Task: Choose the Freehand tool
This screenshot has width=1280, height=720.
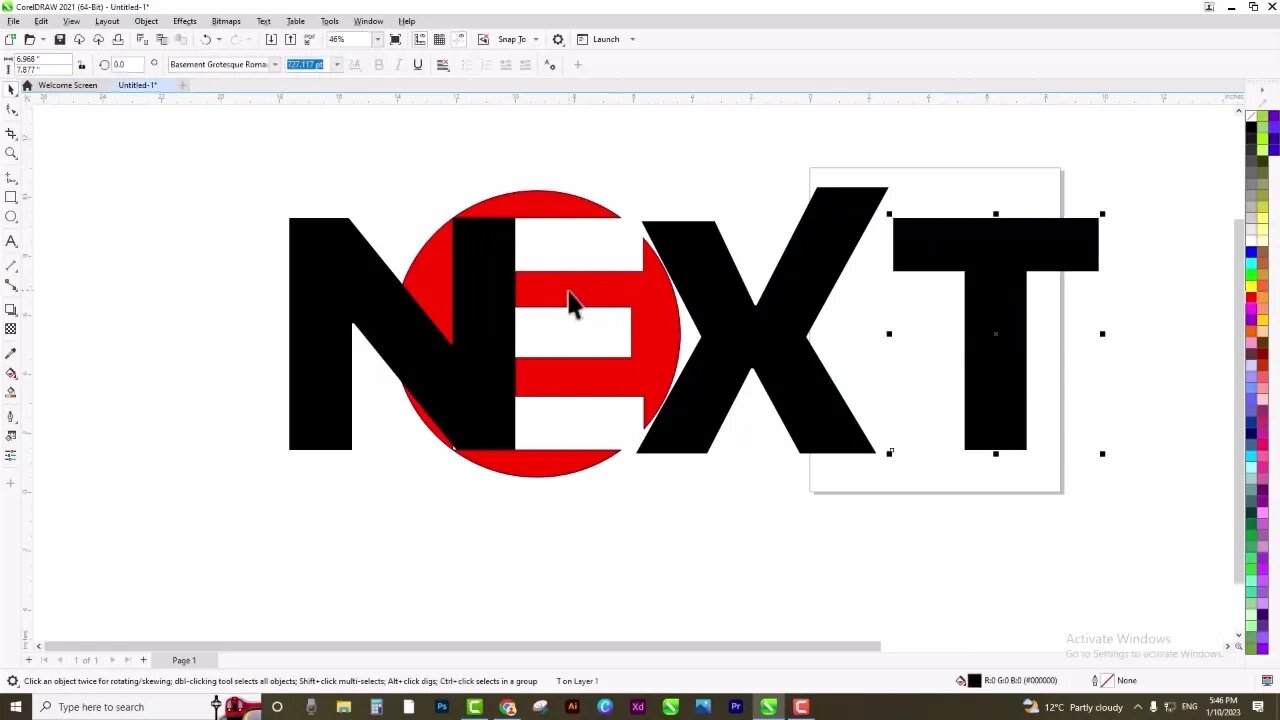Action: [11, 177]
